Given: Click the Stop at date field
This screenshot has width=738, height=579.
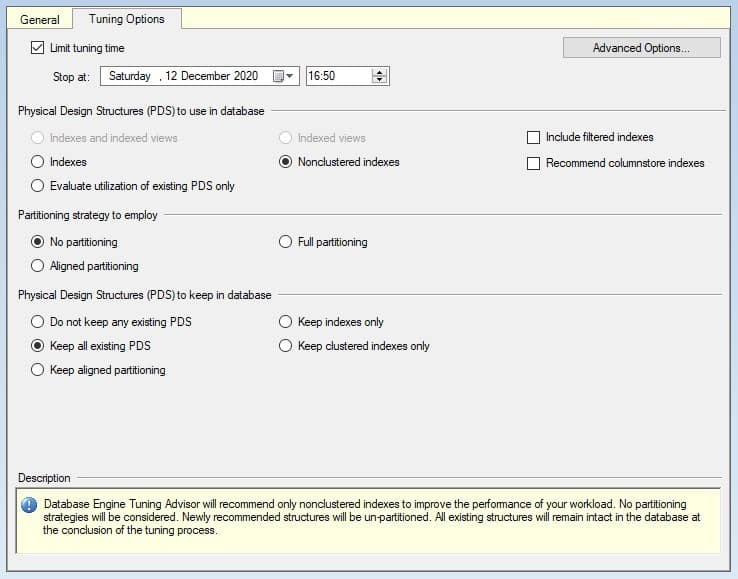Looking at the screenshot, I should coord(200,76).
